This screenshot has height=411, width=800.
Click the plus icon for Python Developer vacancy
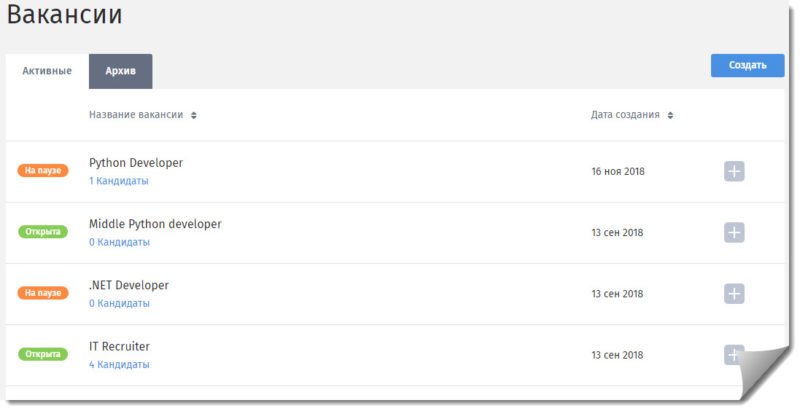tap(734, 171)
